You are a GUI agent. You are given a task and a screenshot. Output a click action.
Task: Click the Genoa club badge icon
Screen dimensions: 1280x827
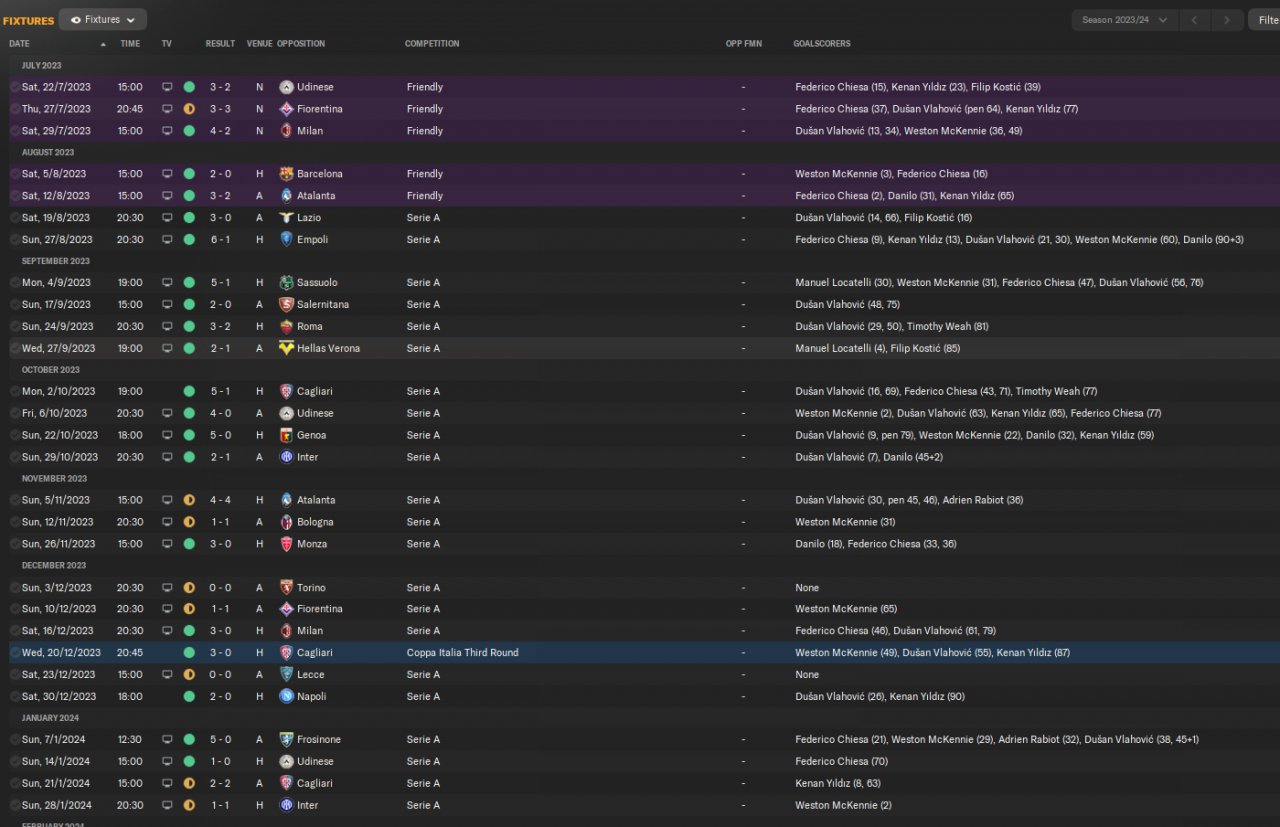pyautogui.click(x=286, y=435)
